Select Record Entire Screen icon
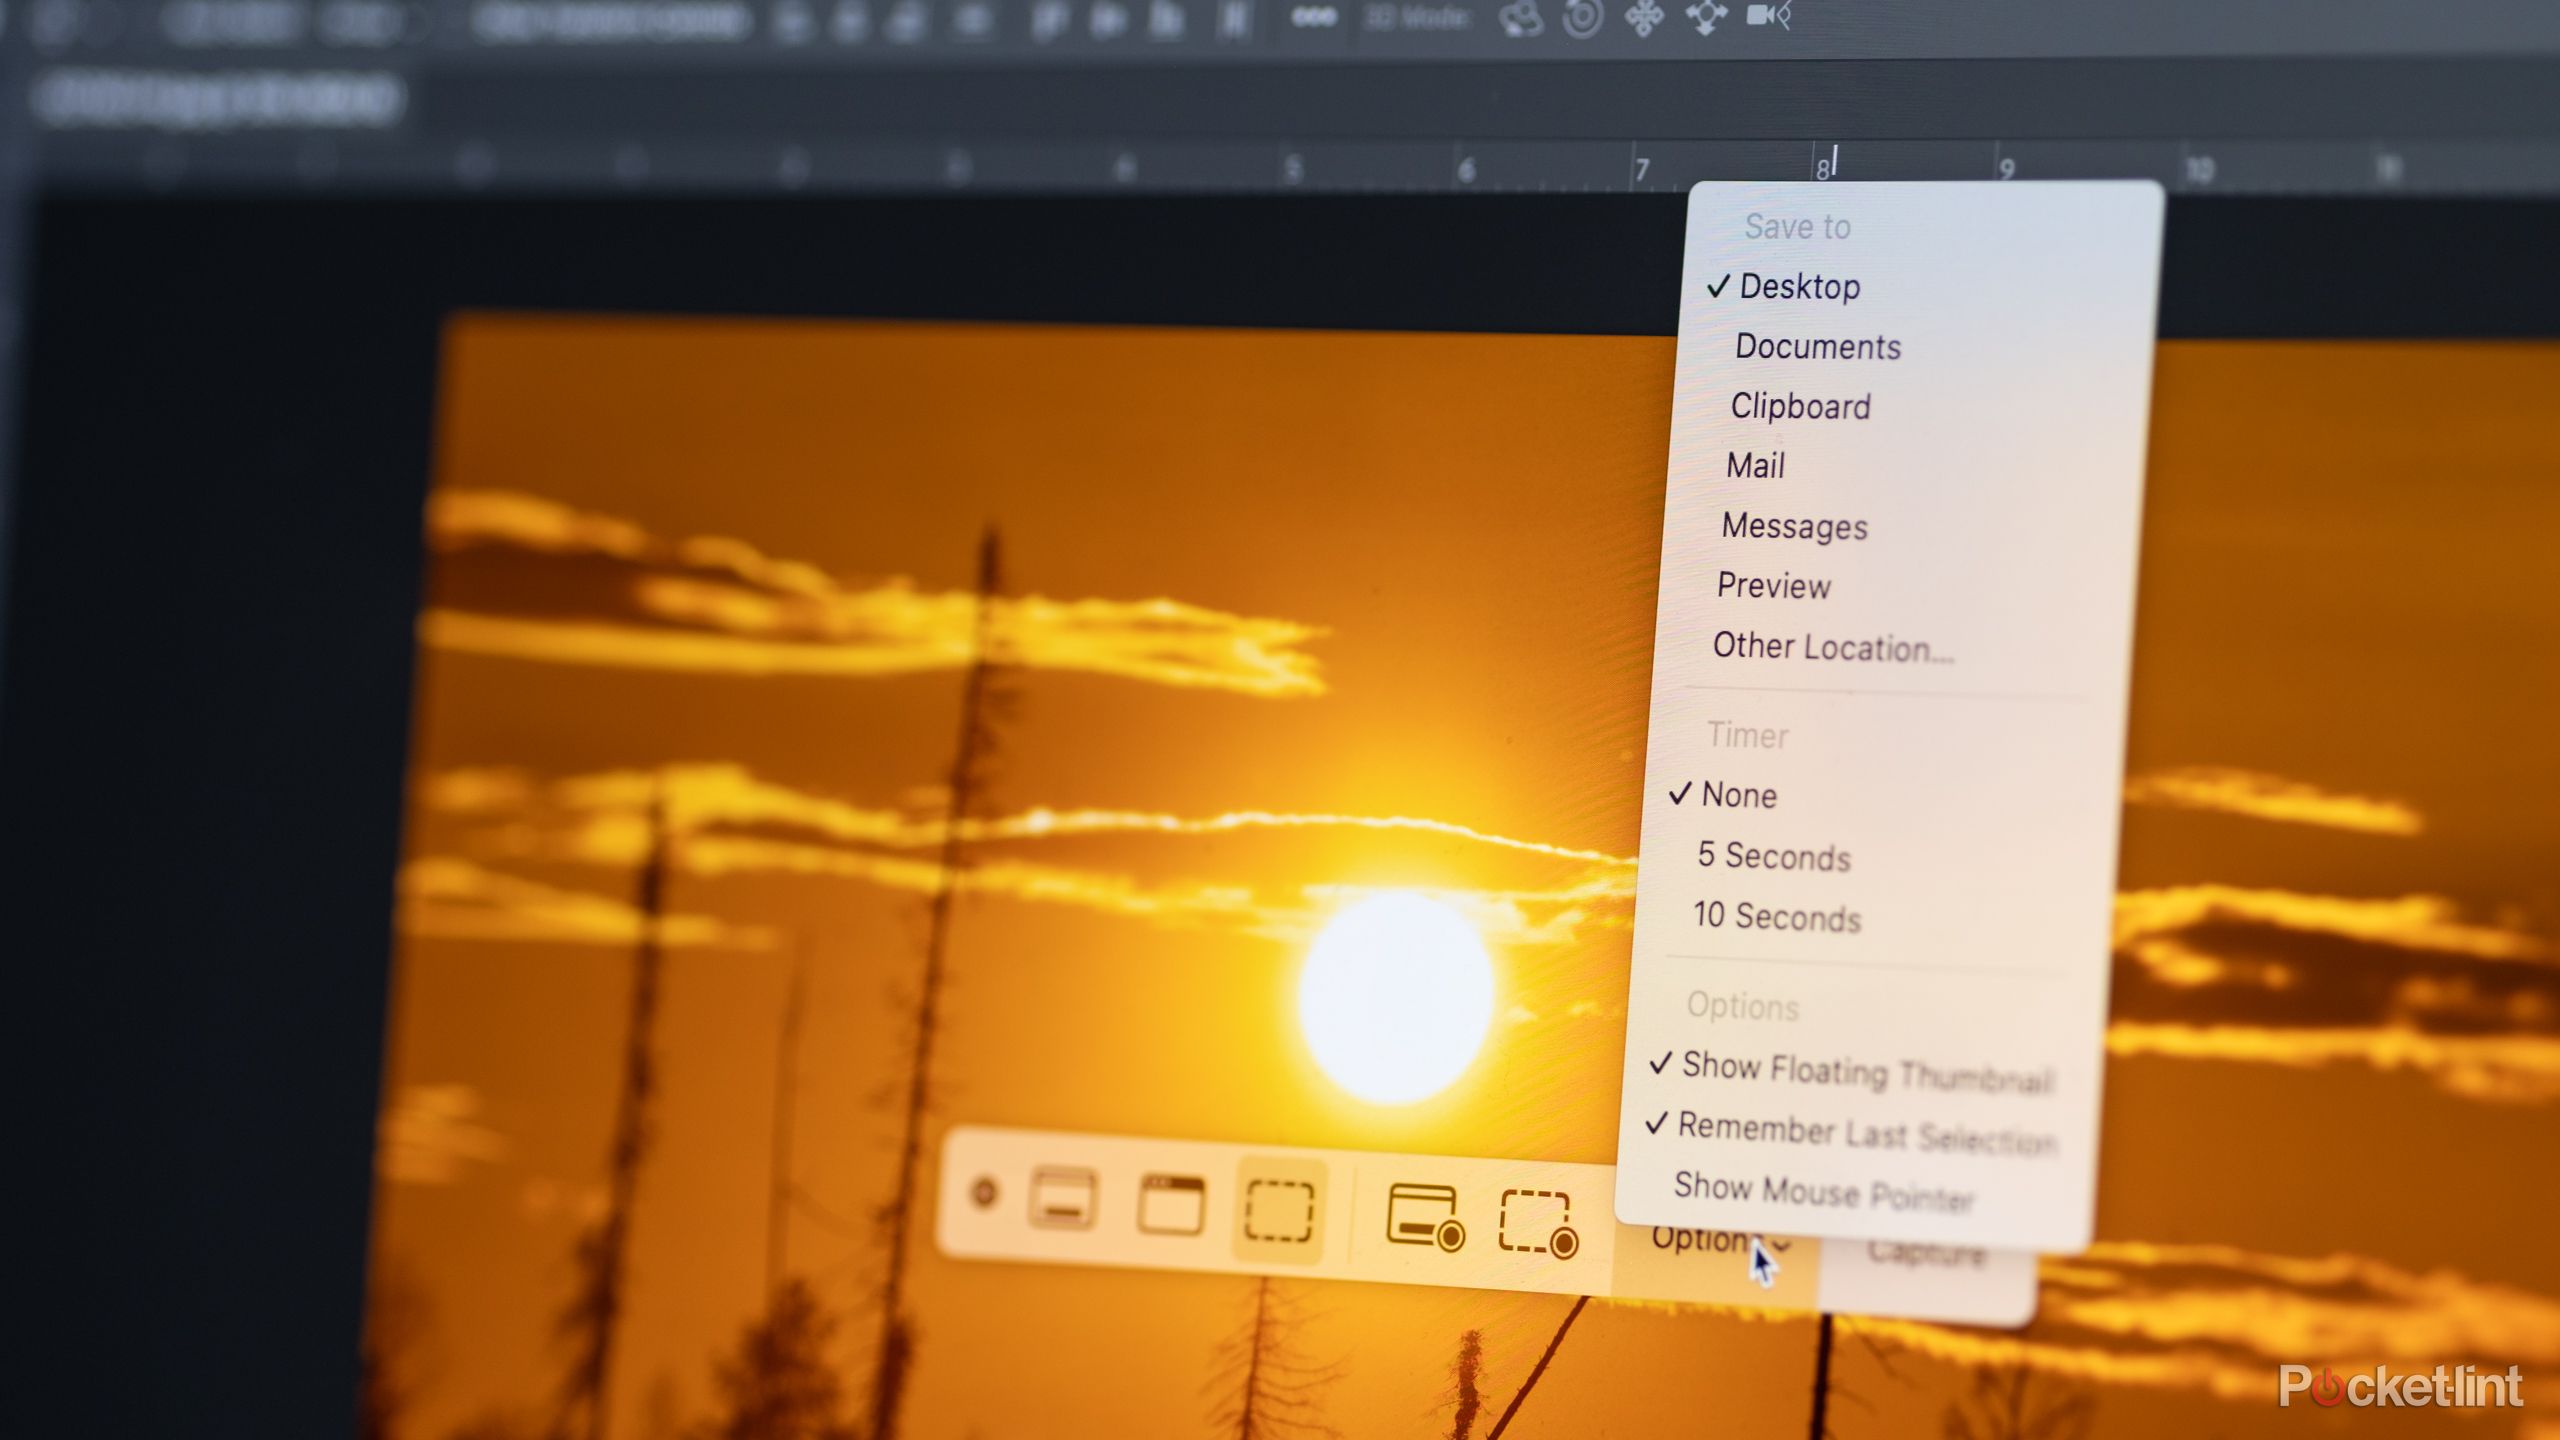This screenshot has height=1440, width=2560. click(x=1425, y=1217)
